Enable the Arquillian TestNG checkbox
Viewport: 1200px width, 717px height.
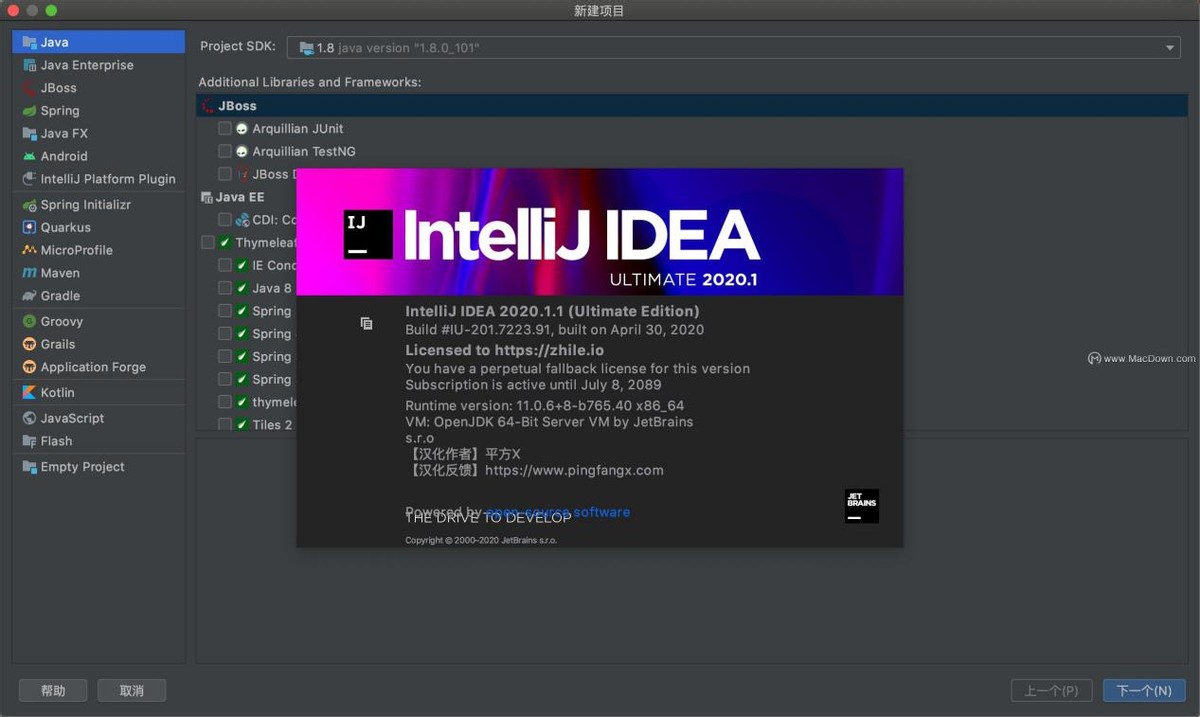click(225, 152)
